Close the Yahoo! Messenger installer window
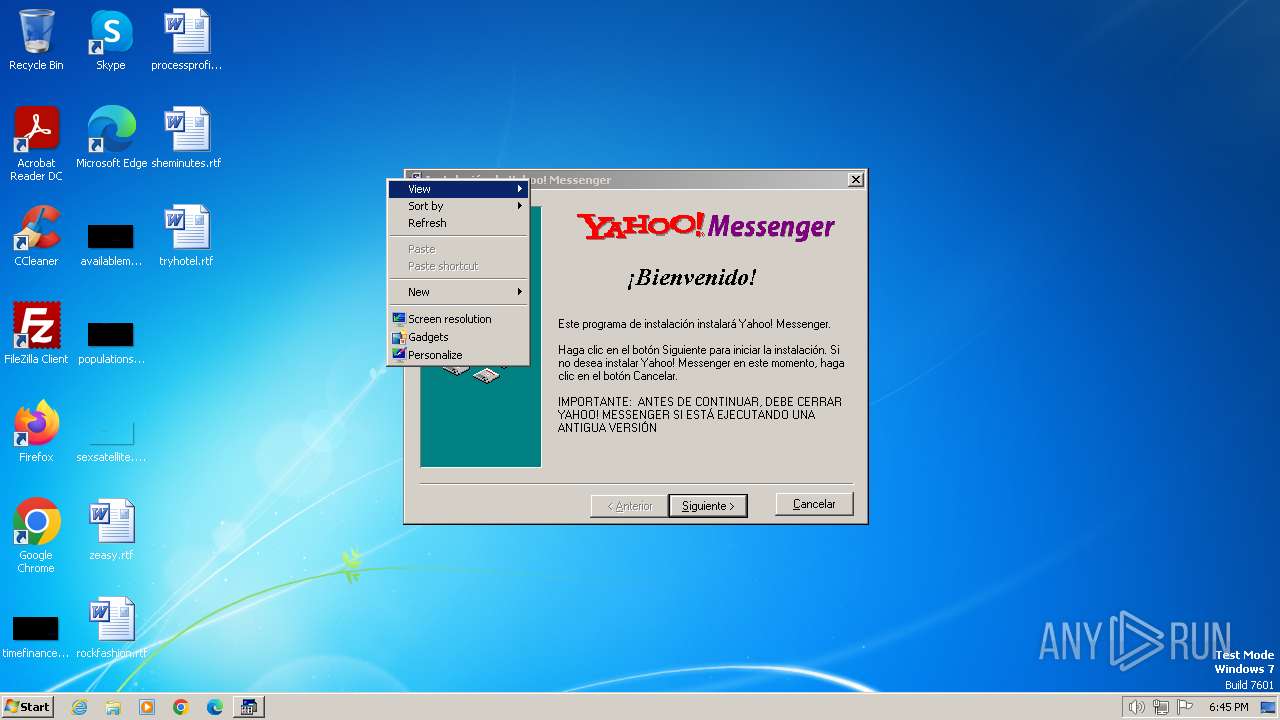The image size is (1280, 720). pos(856,180)
